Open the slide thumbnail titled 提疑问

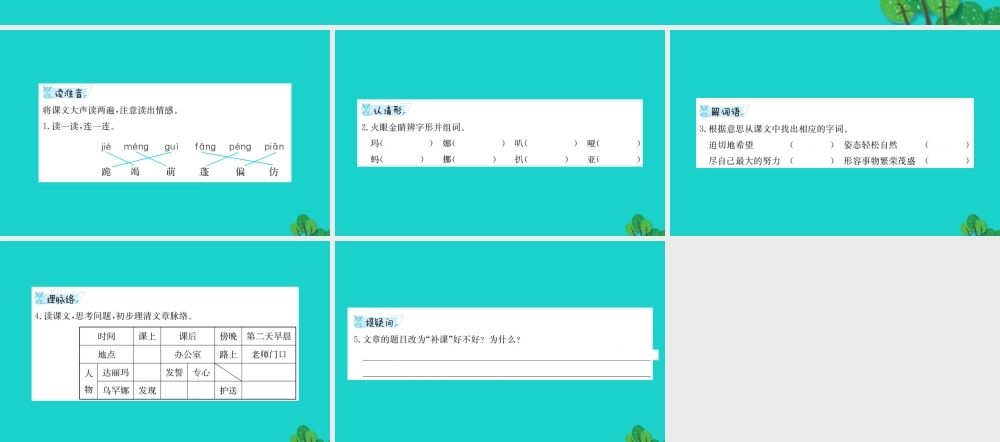tap(499, 341)
